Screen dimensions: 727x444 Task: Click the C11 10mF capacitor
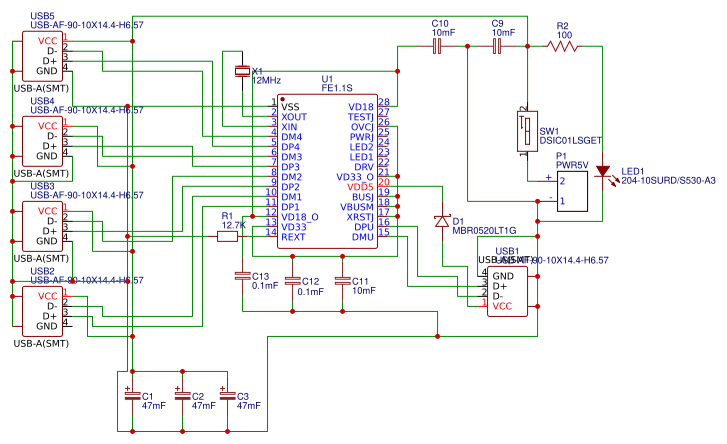pyautogui.click(x=343, y=281)
